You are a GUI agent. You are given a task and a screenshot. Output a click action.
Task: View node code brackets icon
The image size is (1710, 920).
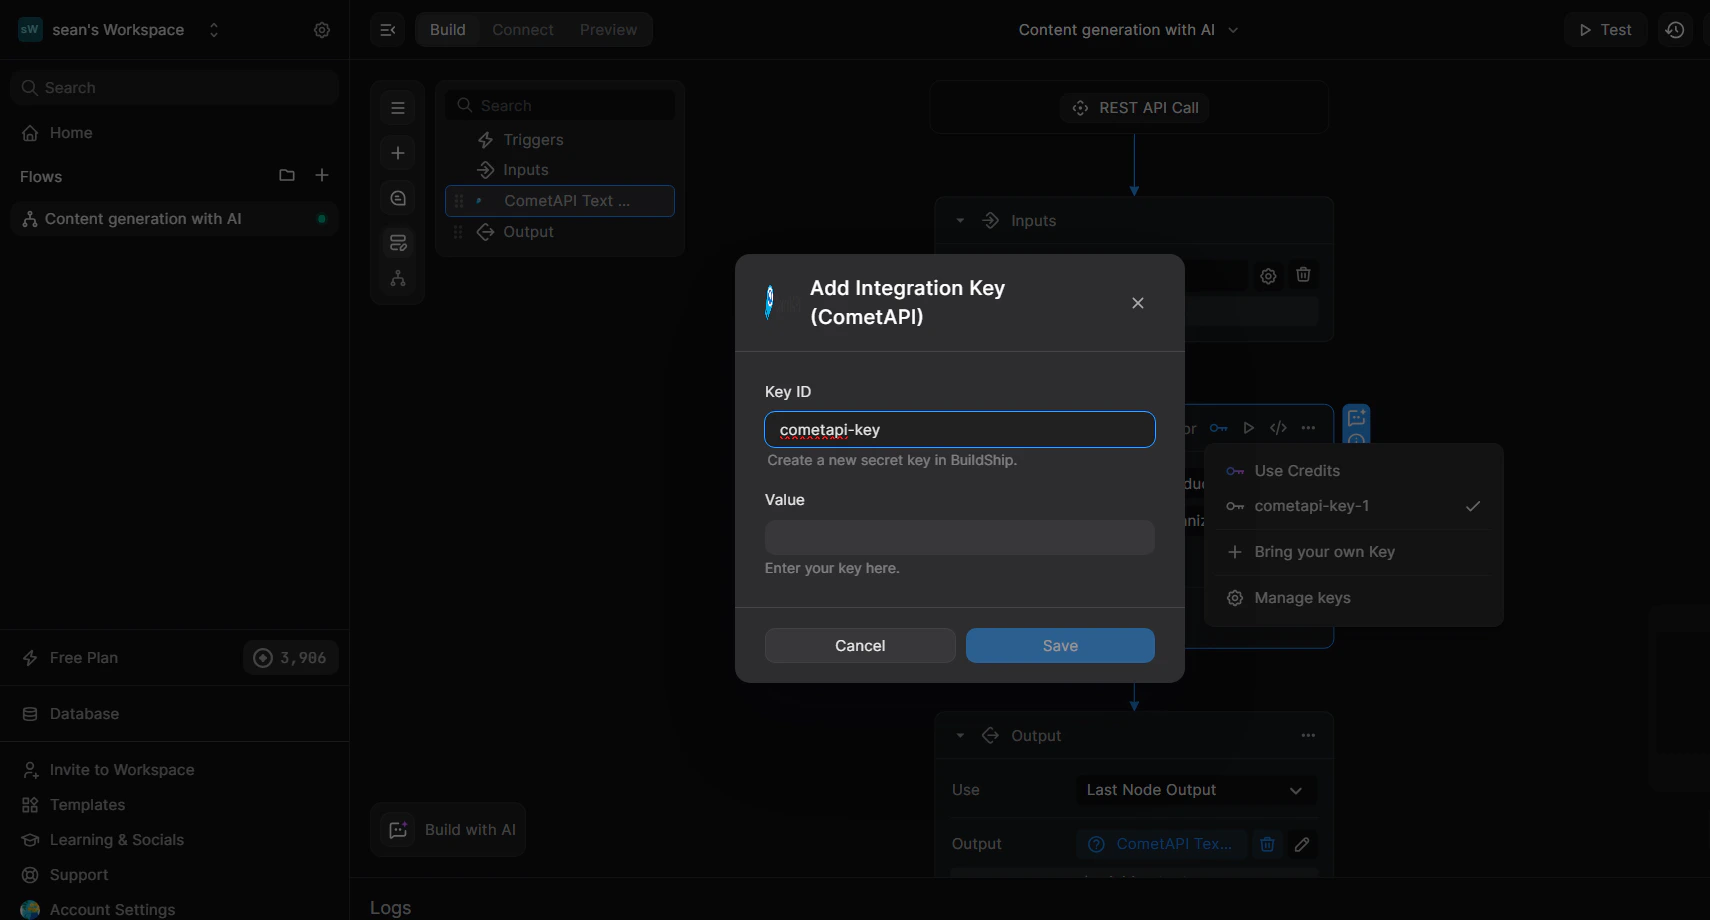click(x=1278, y=428)
